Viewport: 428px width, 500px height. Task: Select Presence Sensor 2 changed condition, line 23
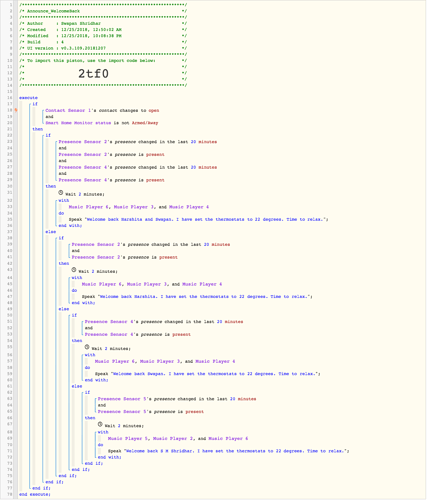138,142
